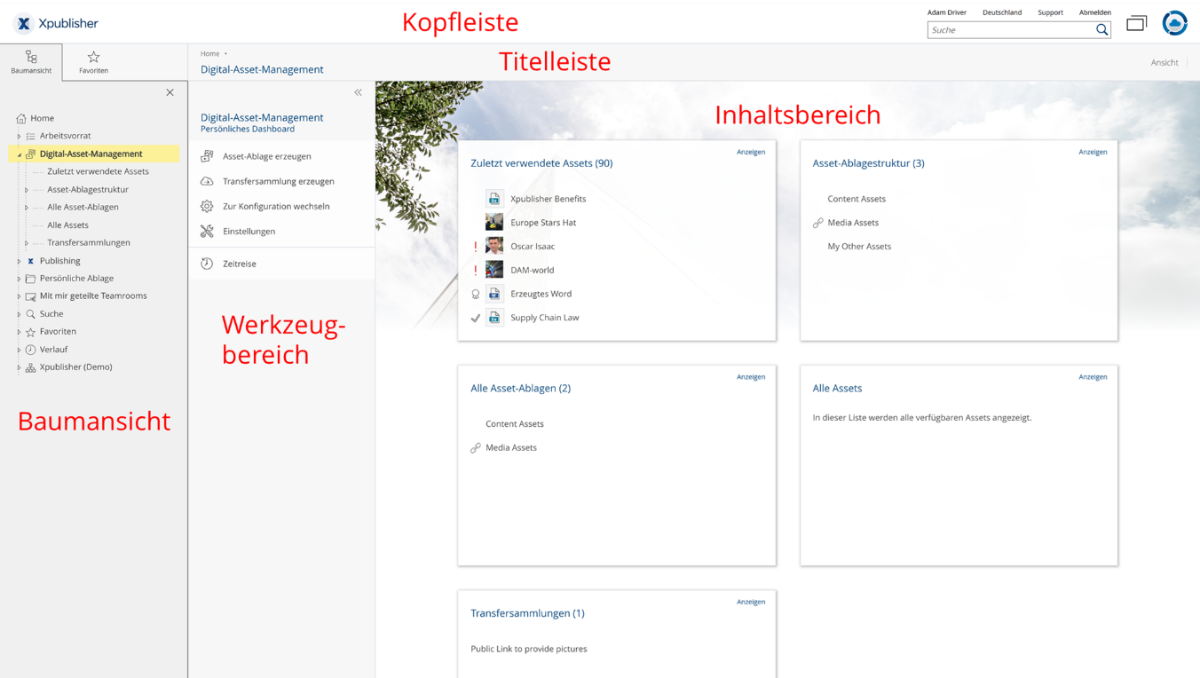Click "Public Link to provide pictures"
Viewport: 1200px width, 678px height.
[529, 649]
